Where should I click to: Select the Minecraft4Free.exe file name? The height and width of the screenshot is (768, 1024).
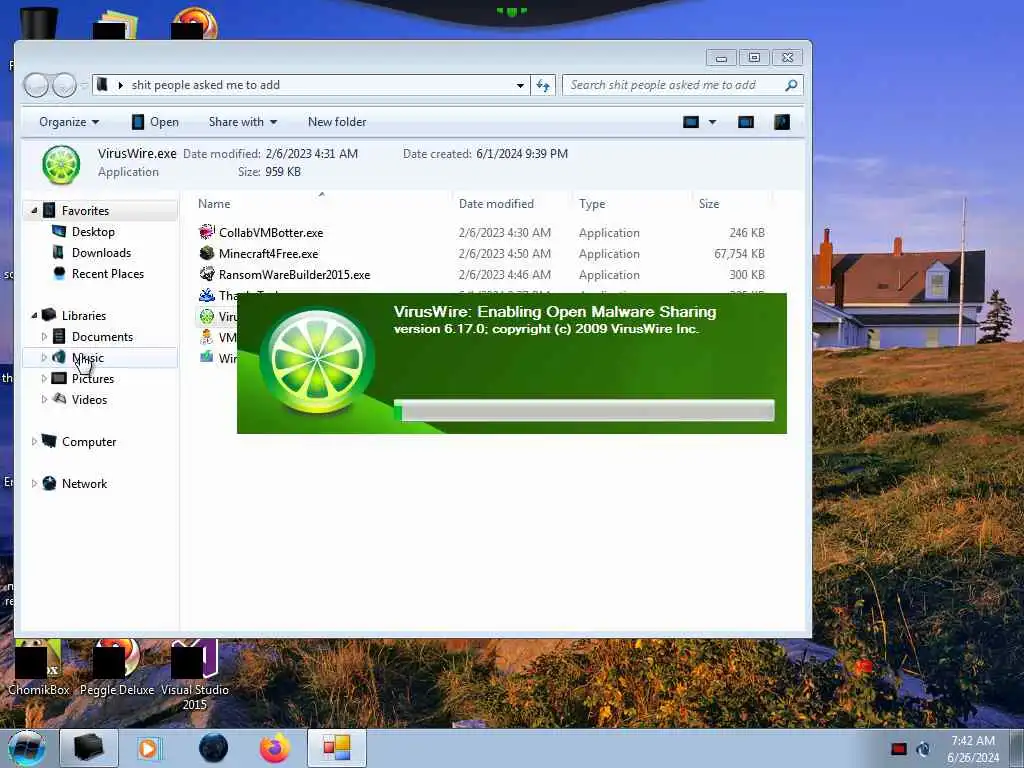[268, 253]
